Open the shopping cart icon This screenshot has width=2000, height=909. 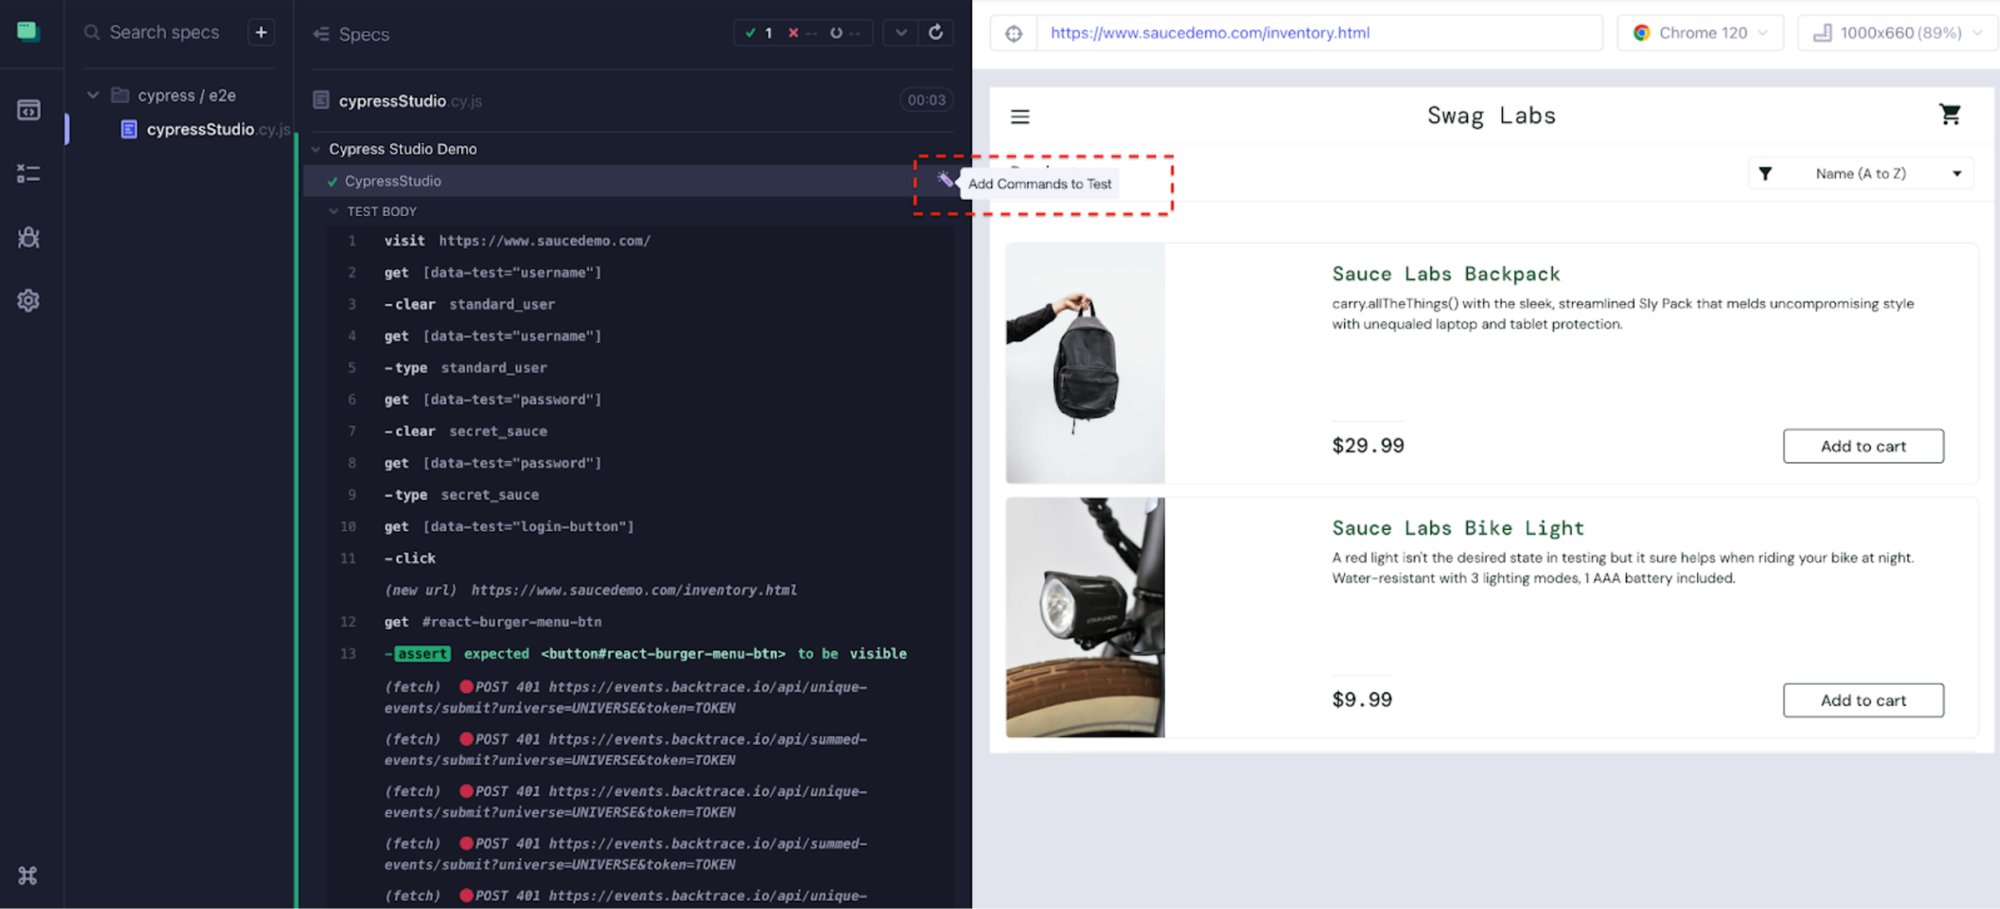(x=1949, y=115)
